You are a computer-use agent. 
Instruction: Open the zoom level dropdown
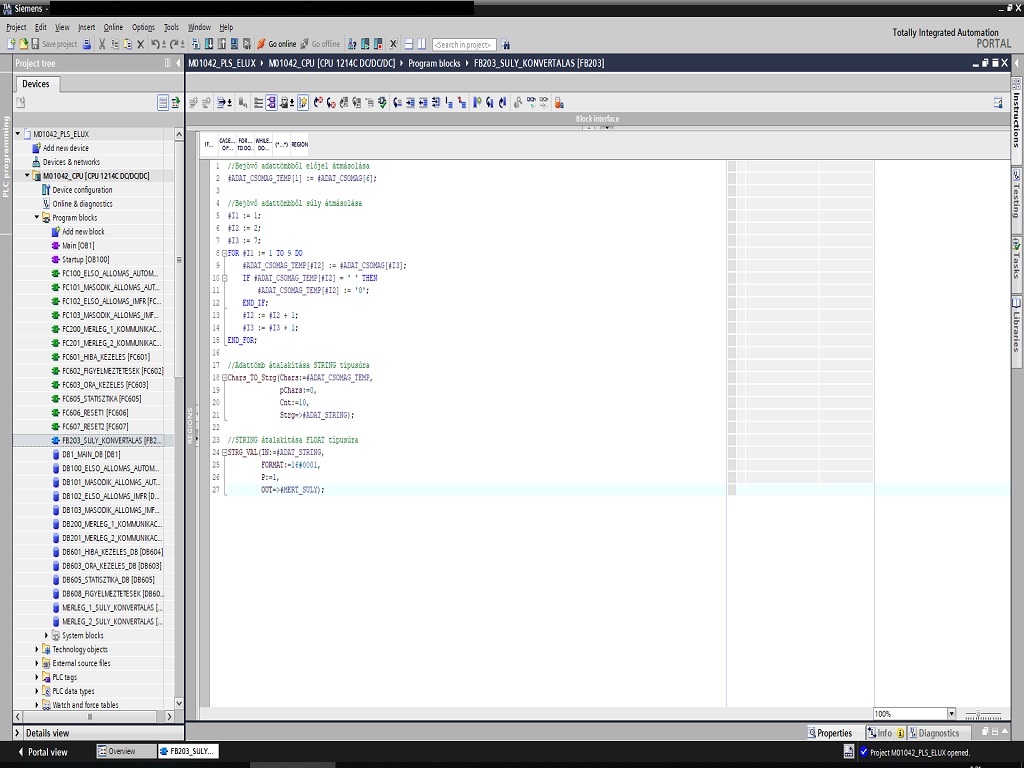952,714
